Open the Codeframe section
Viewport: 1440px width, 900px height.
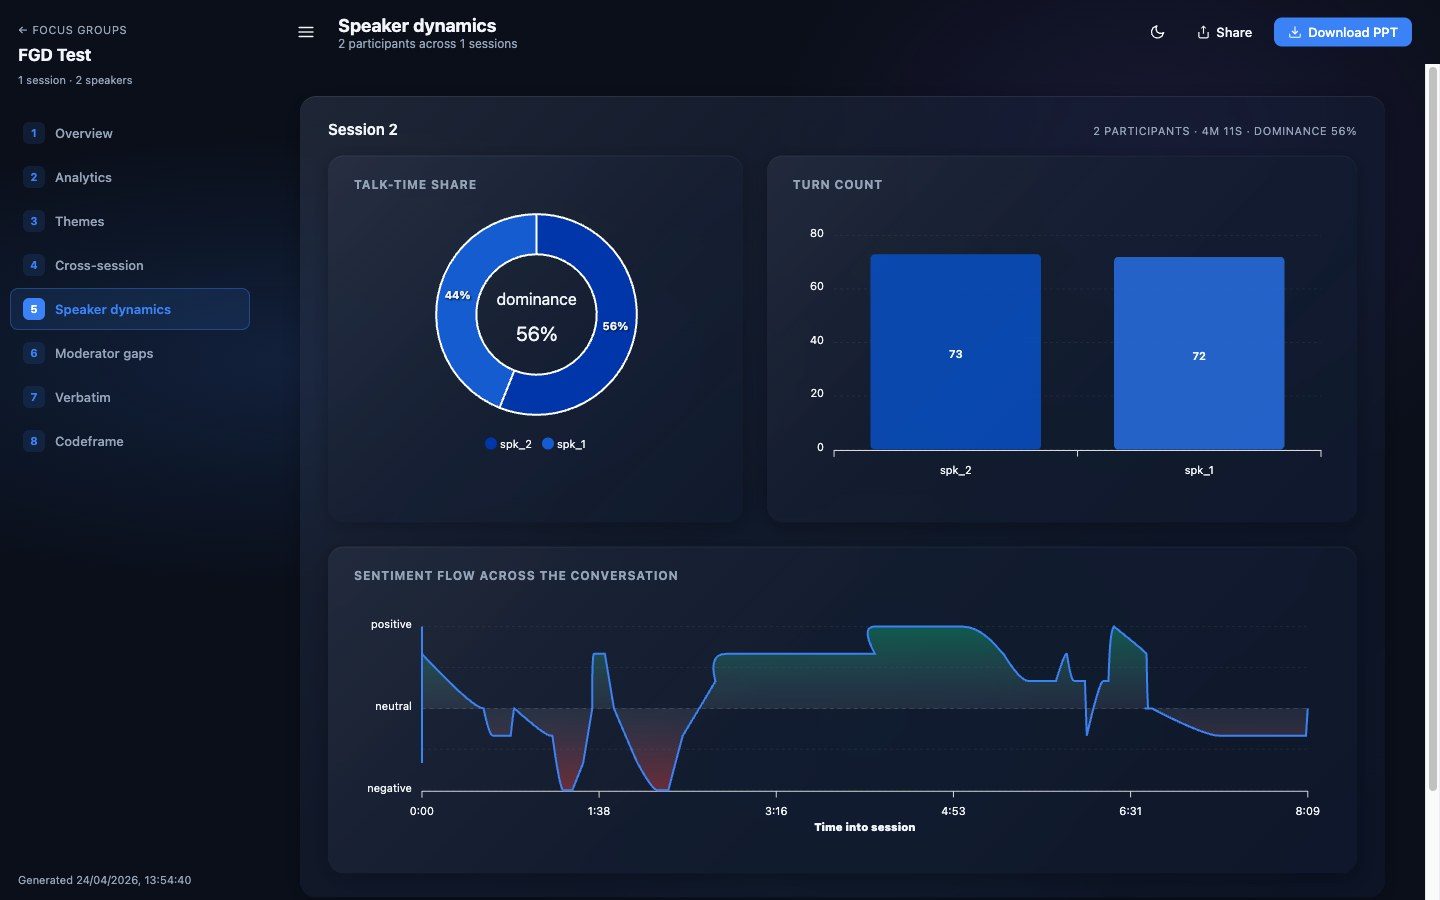click(130, 441)
